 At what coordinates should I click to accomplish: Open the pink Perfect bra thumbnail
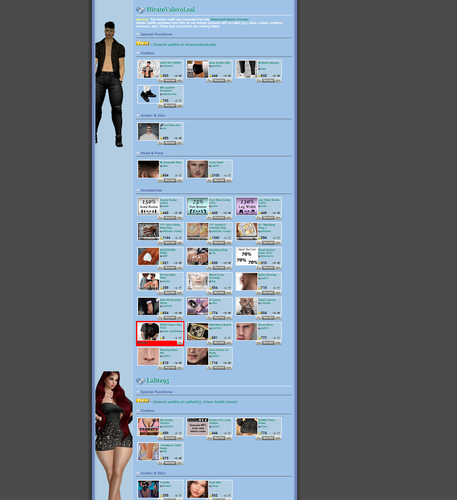(148, 427)
